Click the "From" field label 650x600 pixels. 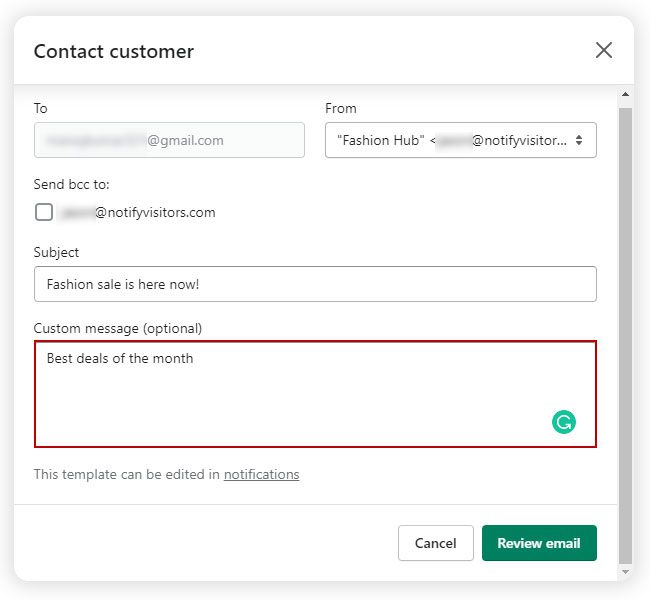tap(341, 108)
